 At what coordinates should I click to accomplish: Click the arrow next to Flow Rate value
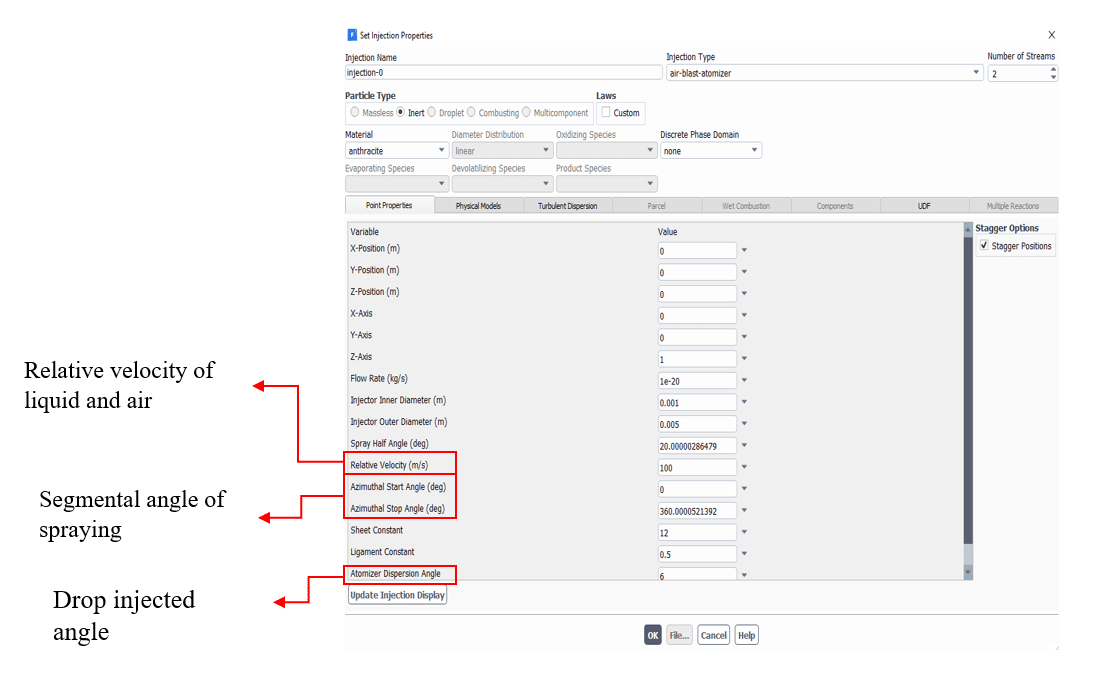744,381
